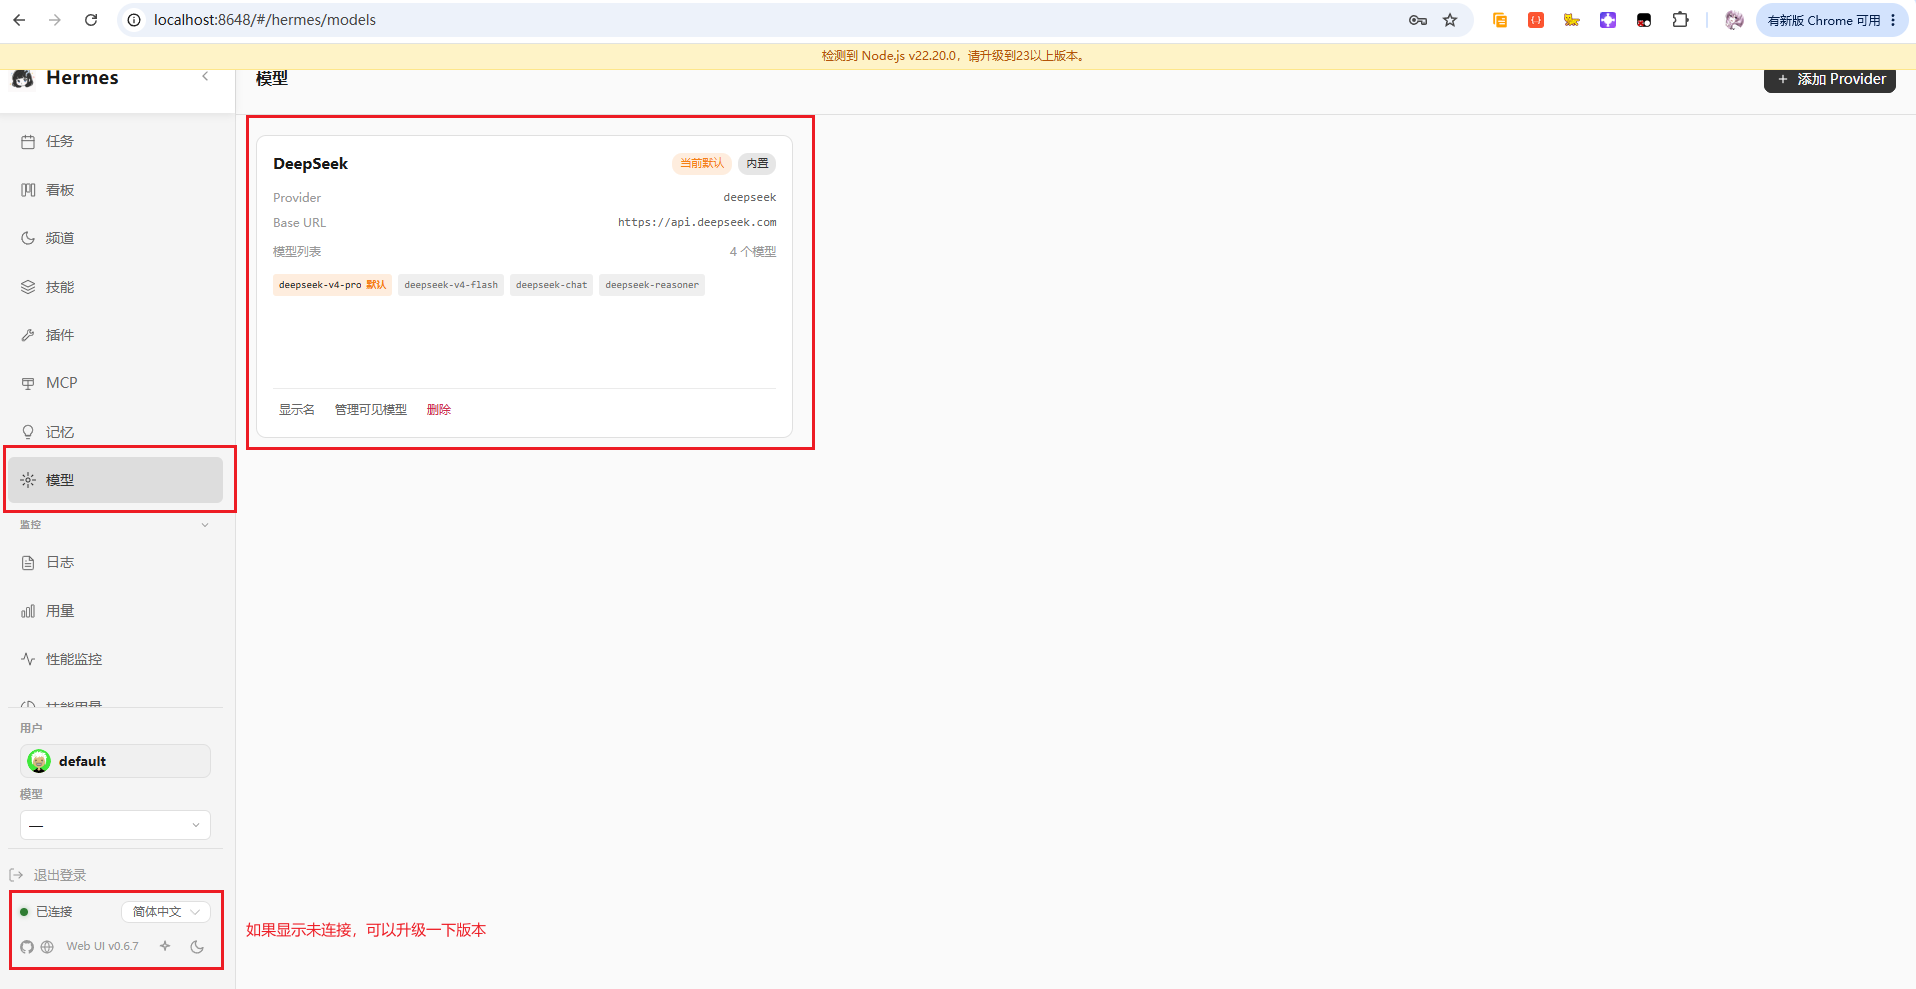Click 管理可见模型 on the DeepSeek card

(371, 410)
